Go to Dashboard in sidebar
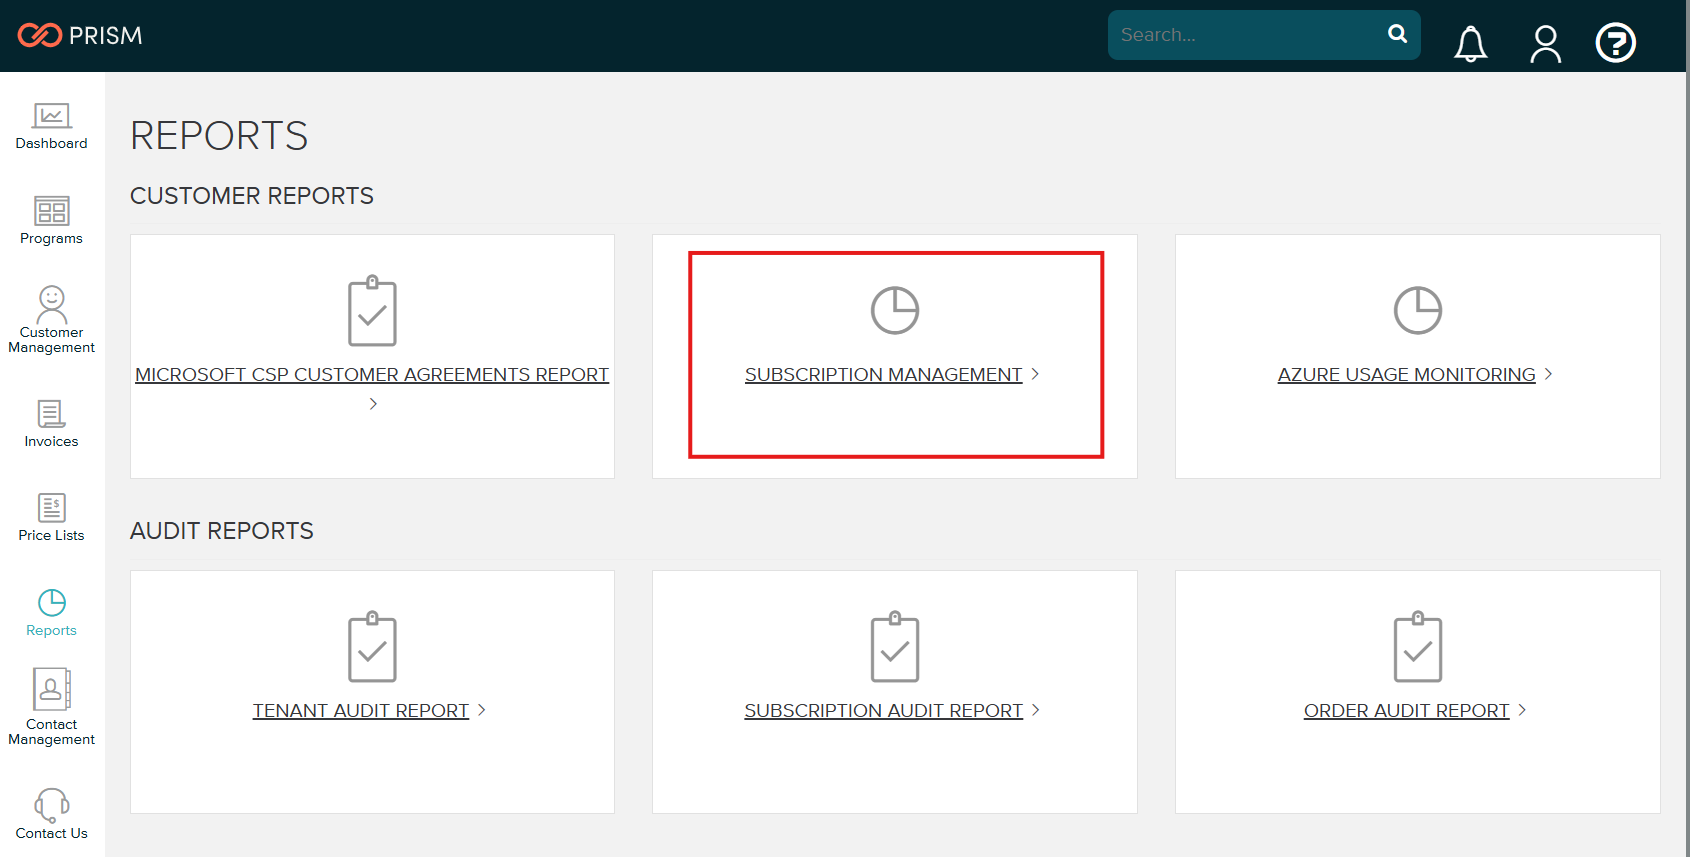Viewport: 1690px width, 857px height. tap(51, 127)
